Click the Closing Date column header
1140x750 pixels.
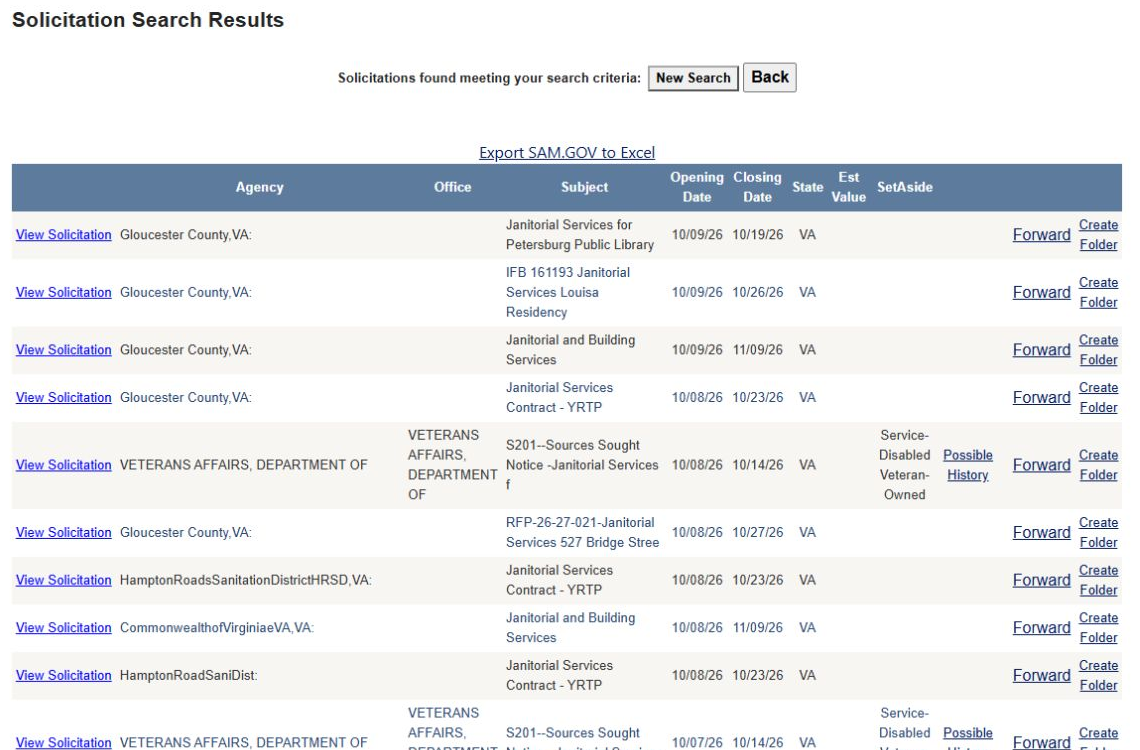click(757, 188)
